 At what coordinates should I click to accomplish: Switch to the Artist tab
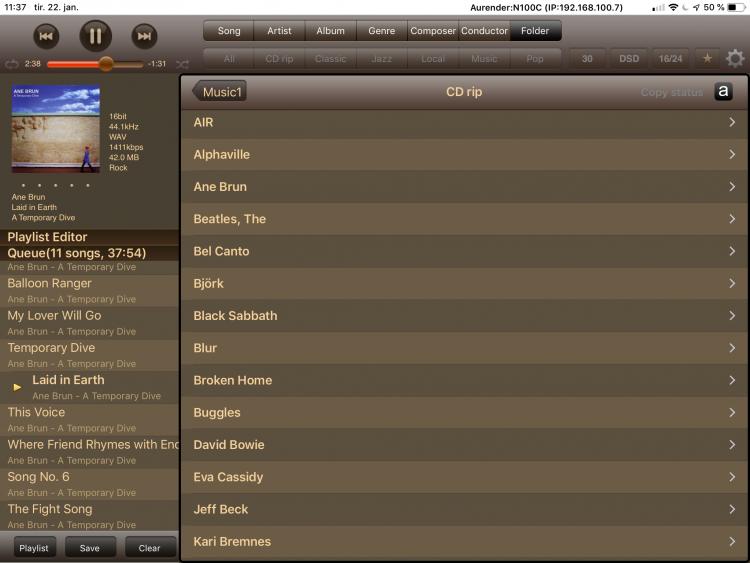point(279,31)
